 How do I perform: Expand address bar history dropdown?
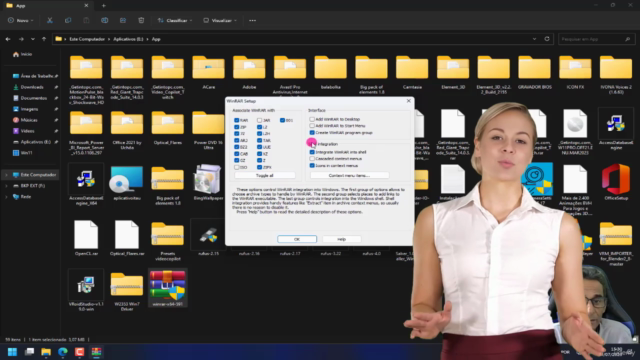[534, 39]
